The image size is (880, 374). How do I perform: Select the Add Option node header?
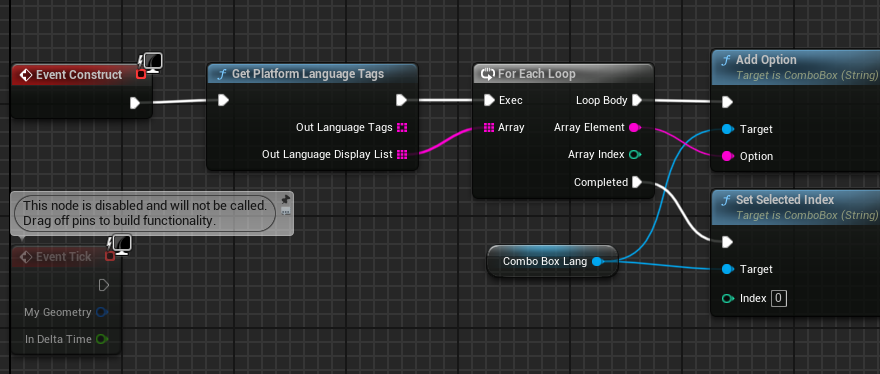point(796,67)
